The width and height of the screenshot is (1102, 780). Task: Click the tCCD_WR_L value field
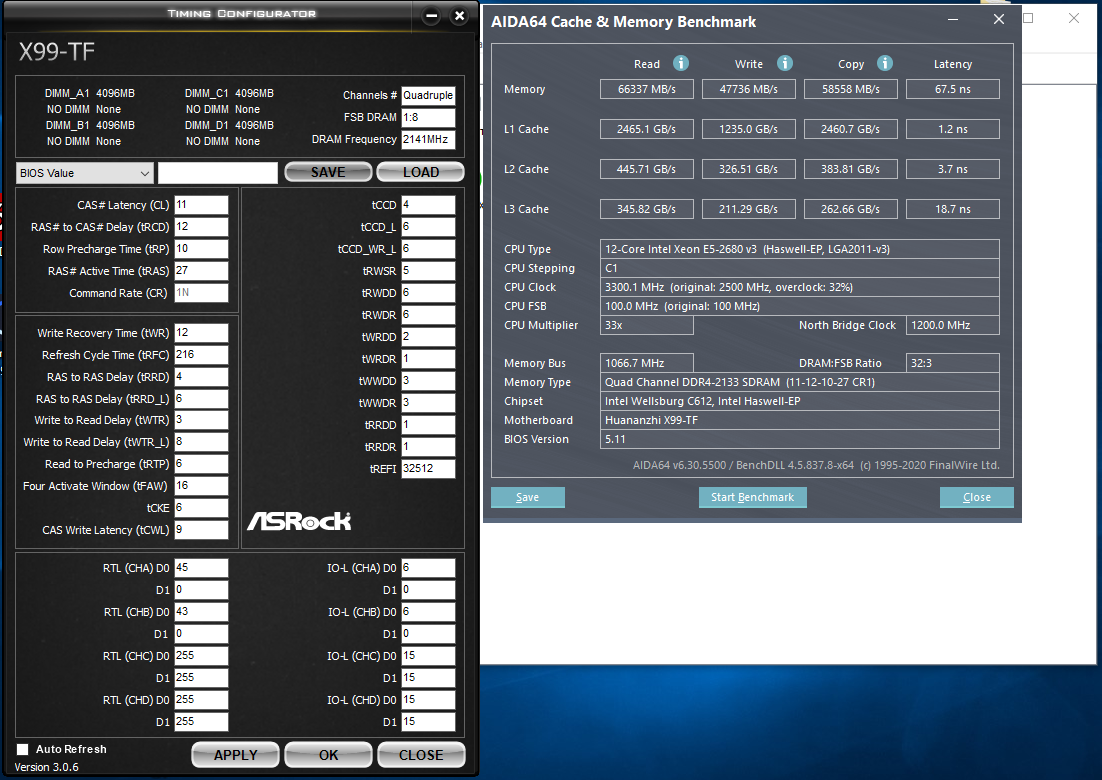pyautogui.click(x=428, y=249)
